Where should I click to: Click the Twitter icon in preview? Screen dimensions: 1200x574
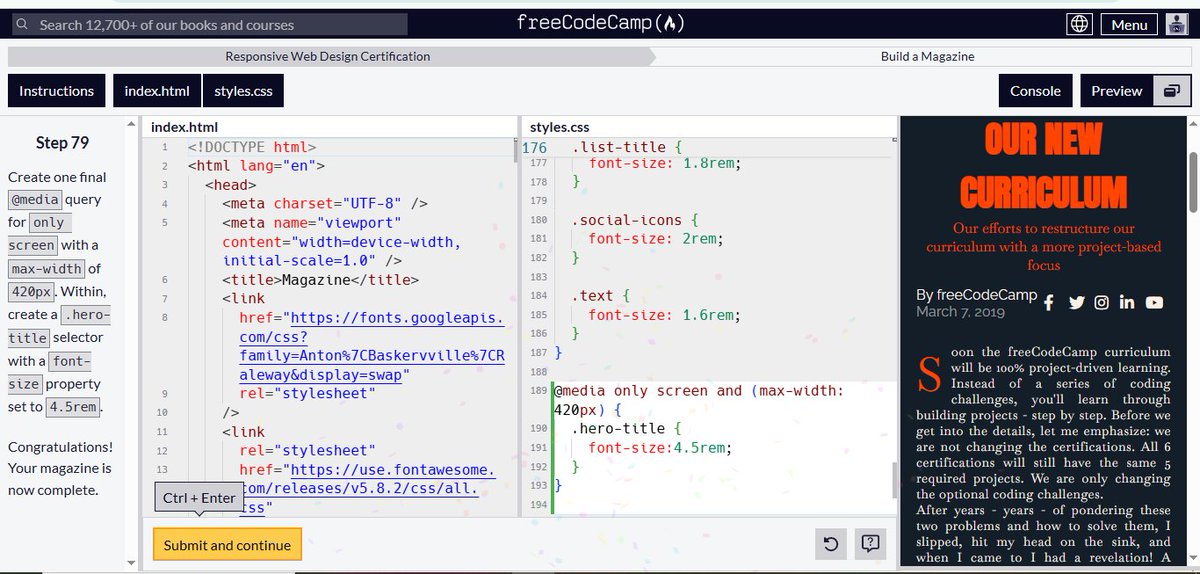[x=1076, y=302]
